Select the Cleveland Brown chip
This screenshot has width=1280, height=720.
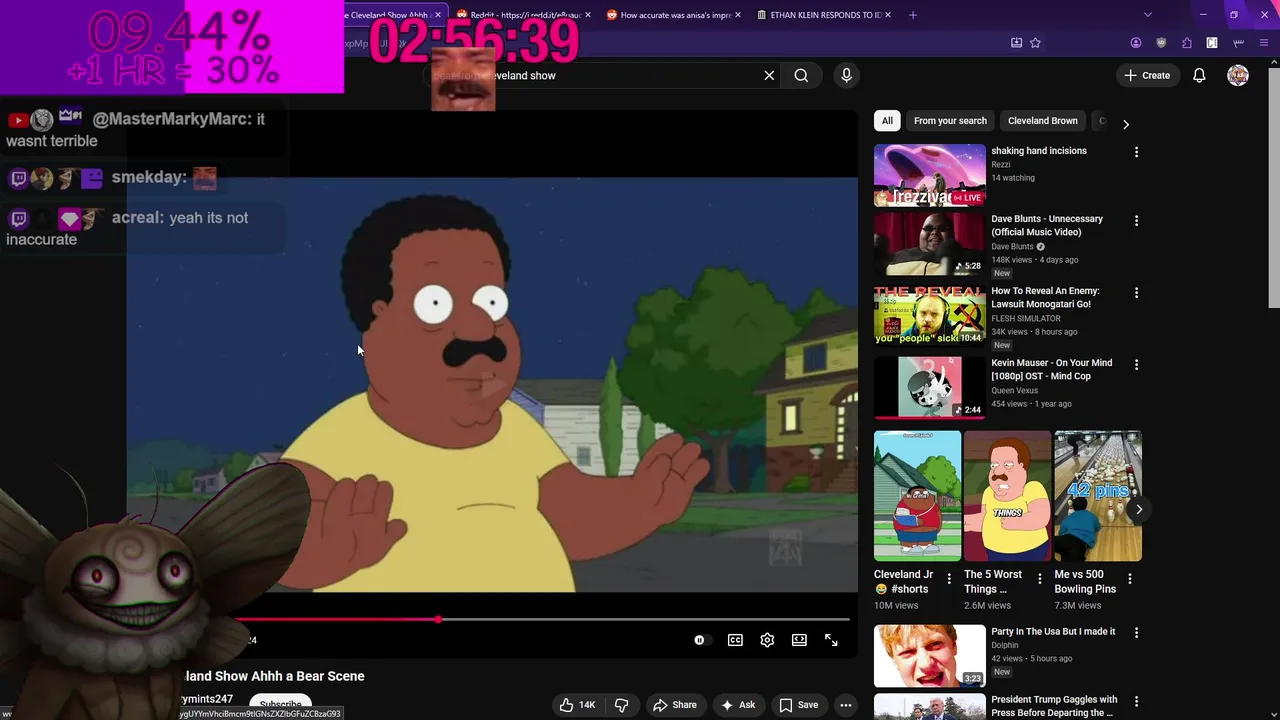[x=1042, y=121]
